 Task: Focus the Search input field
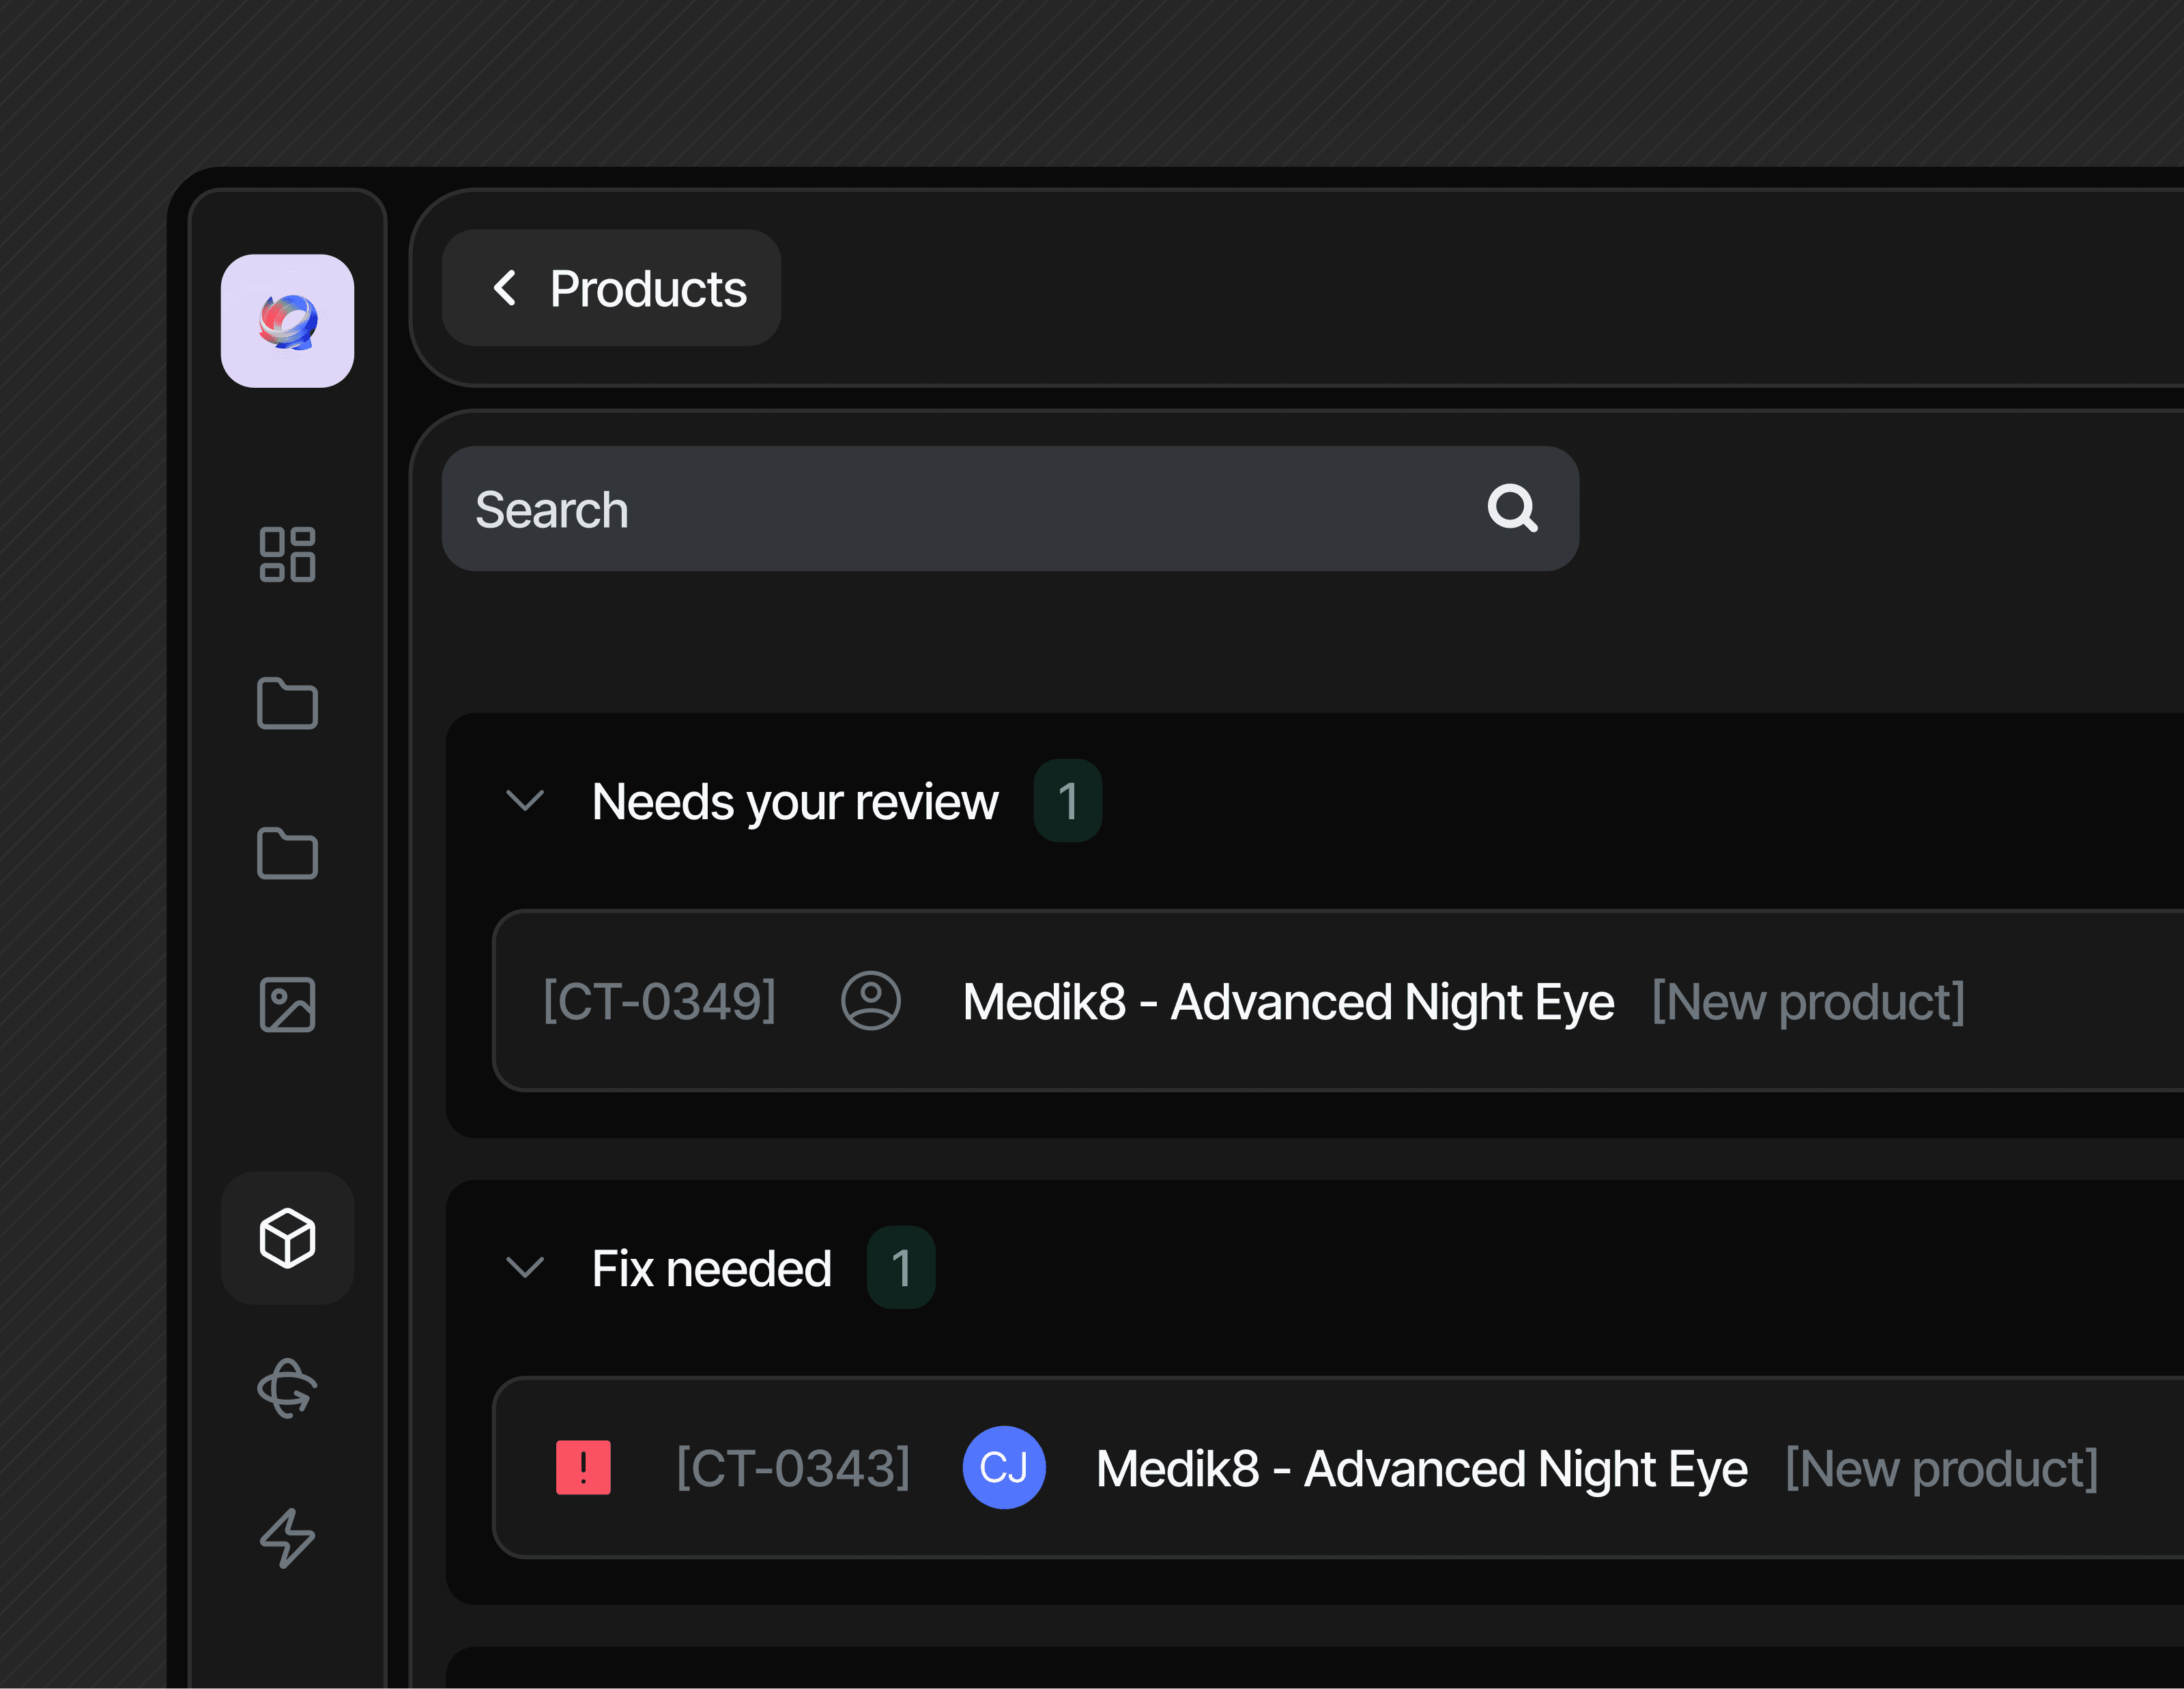[x=960, y=509]
